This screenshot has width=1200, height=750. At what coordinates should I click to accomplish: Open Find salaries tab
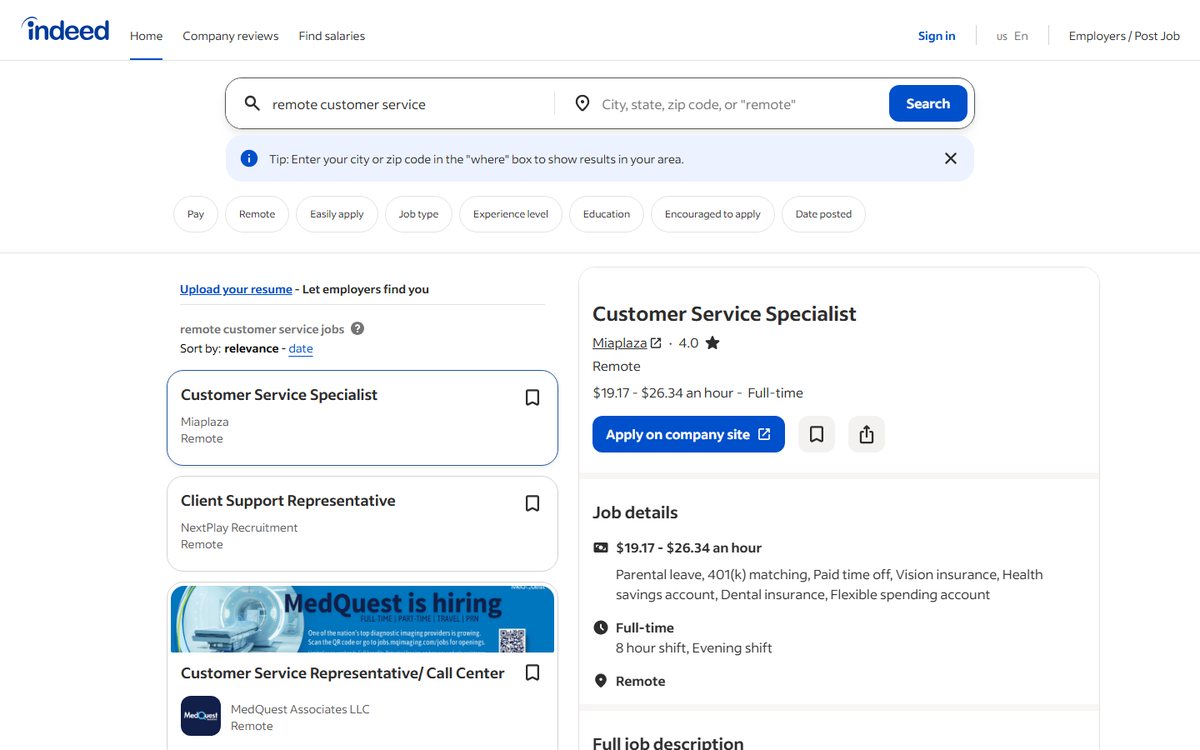coord(332,36)
